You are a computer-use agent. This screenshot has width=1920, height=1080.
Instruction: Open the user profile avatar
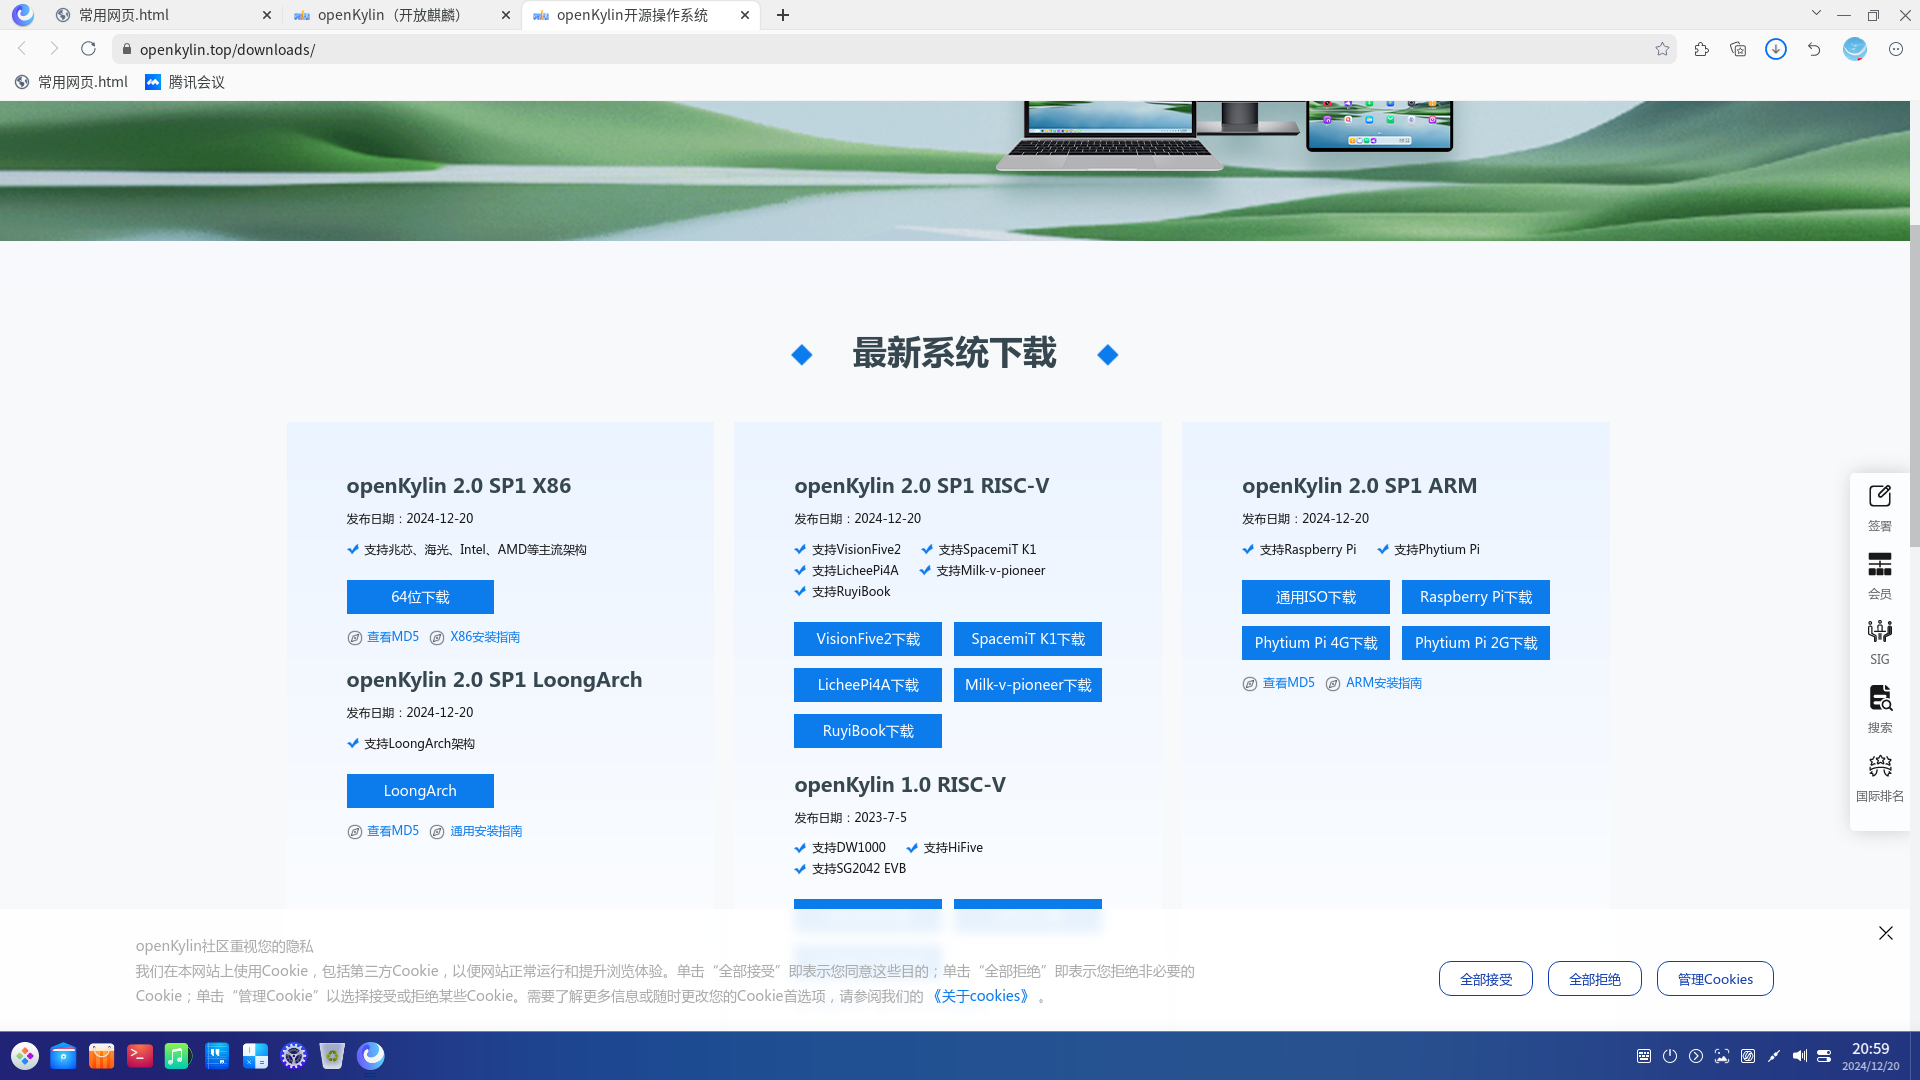(1855, 49)
